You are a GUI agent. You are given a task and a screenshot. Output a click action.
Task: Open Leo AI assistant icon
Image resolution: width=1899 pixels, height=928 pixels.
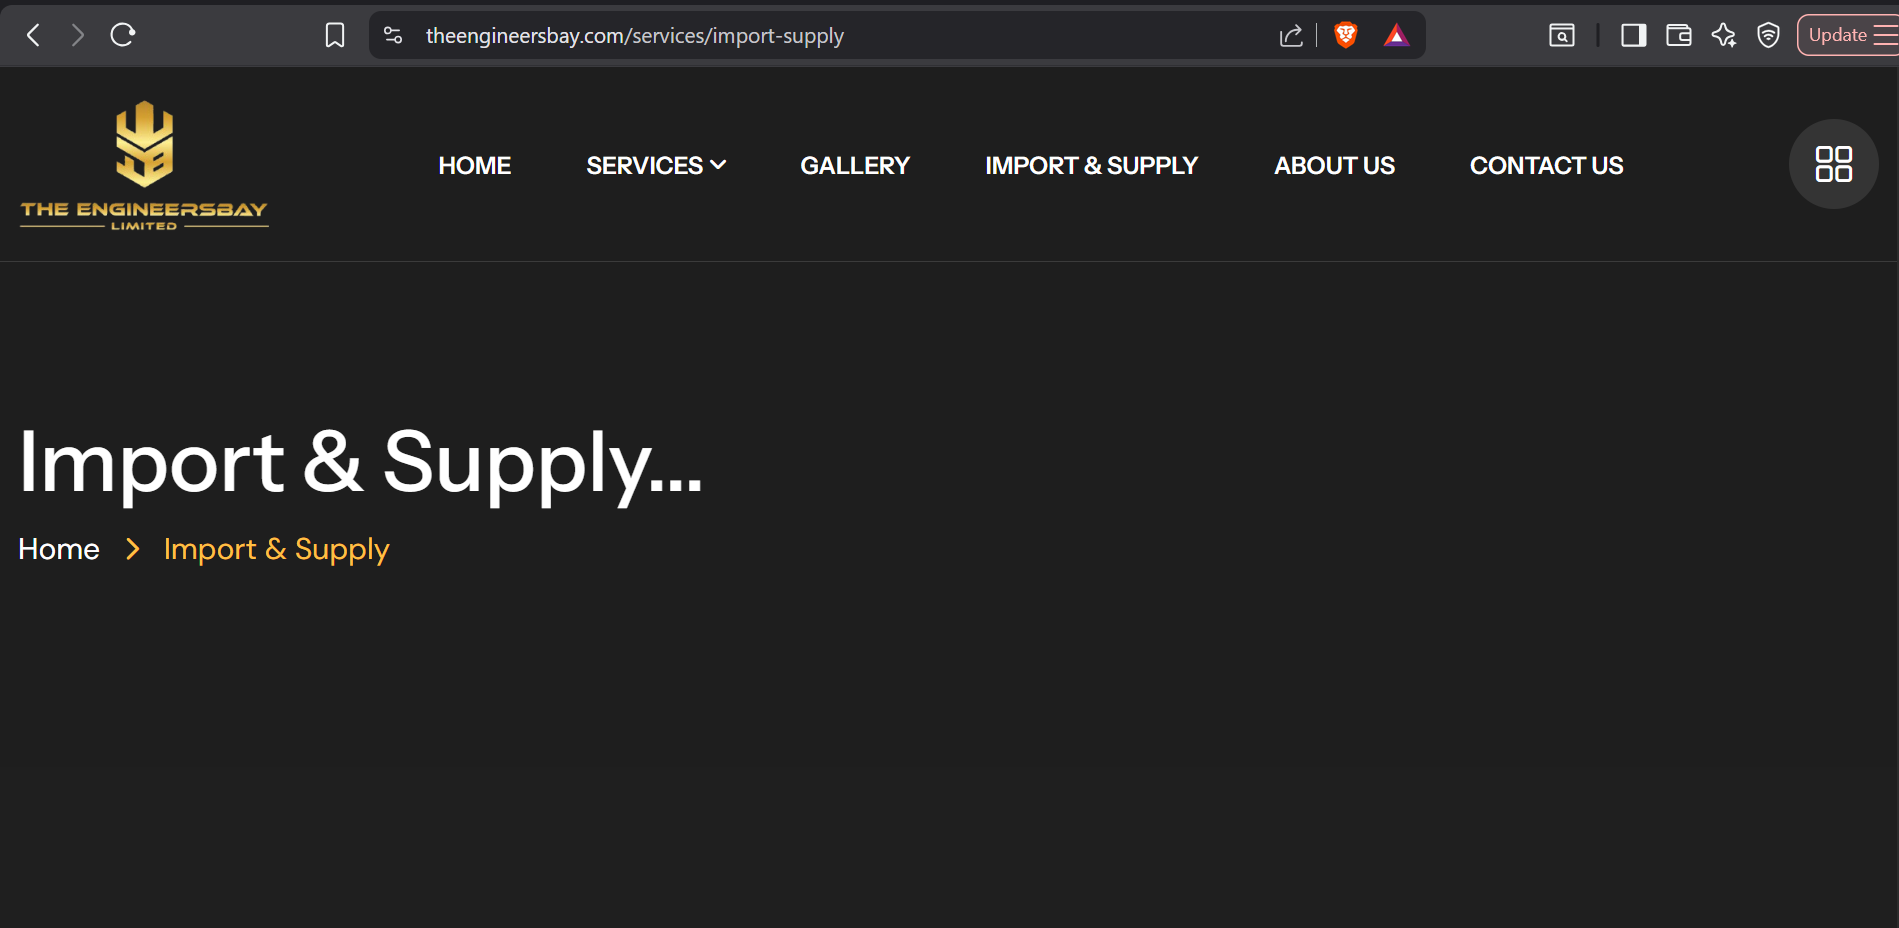[x=1723, y=36]
